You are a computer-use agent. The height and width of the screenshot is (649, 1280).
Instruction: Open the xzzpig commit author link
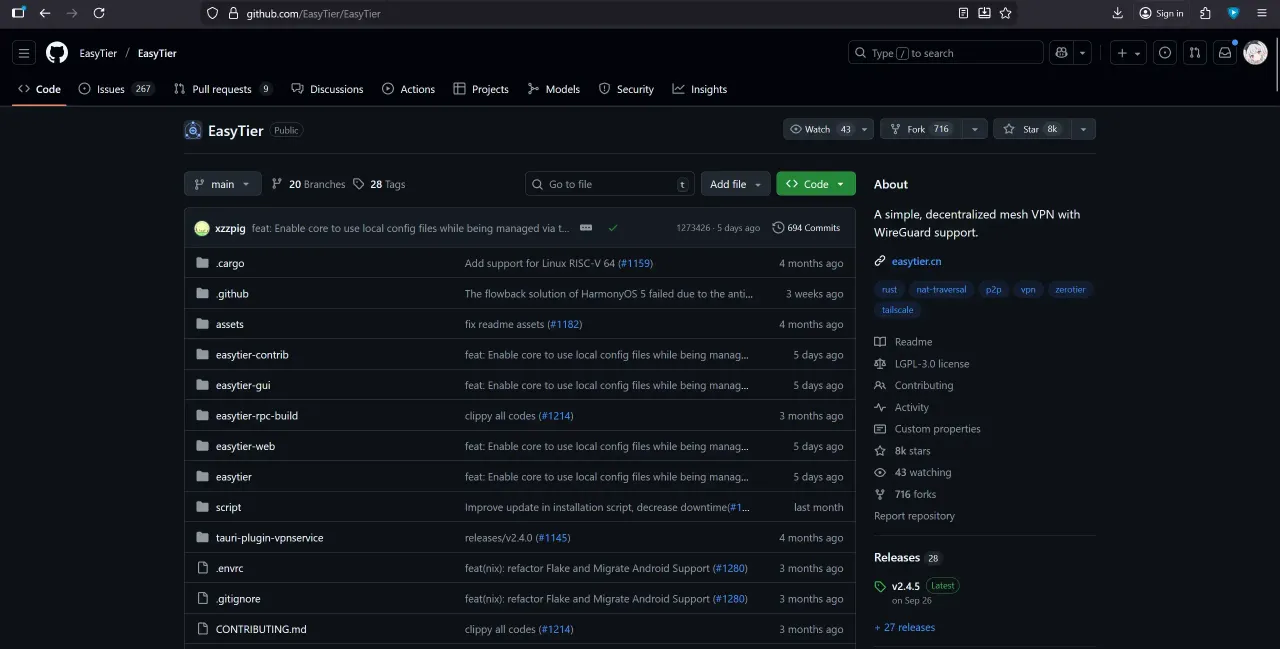pos(230,228)
